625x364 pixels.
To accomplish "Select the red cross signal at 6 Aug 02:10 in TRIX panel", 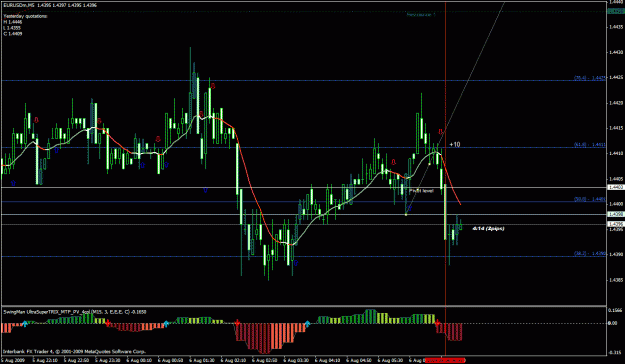I will coord(237,322).
